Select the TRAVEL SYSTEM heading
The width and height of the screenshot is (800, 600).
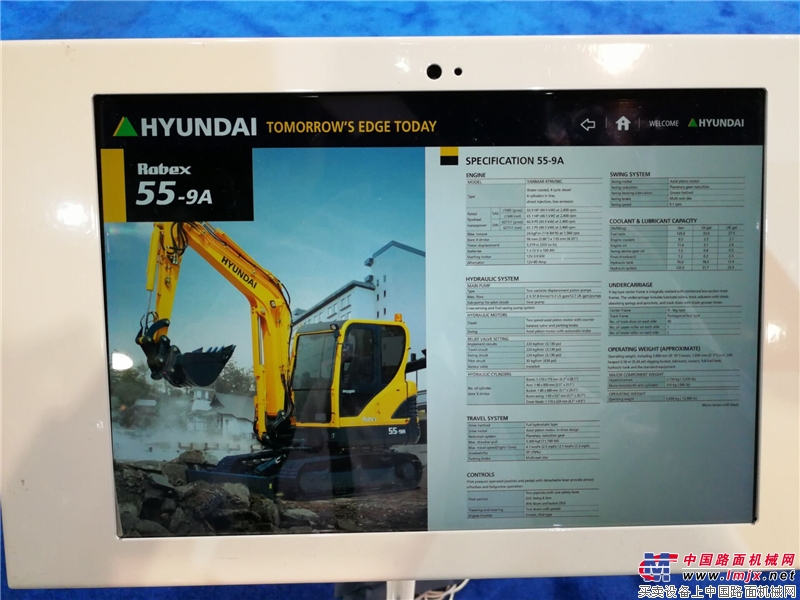487,418
